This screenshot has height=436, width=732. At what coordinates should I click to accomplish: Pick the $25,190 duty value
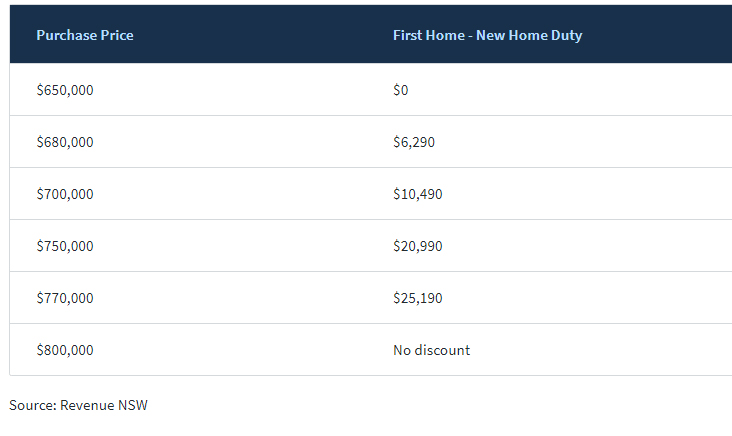click(418, 298)
